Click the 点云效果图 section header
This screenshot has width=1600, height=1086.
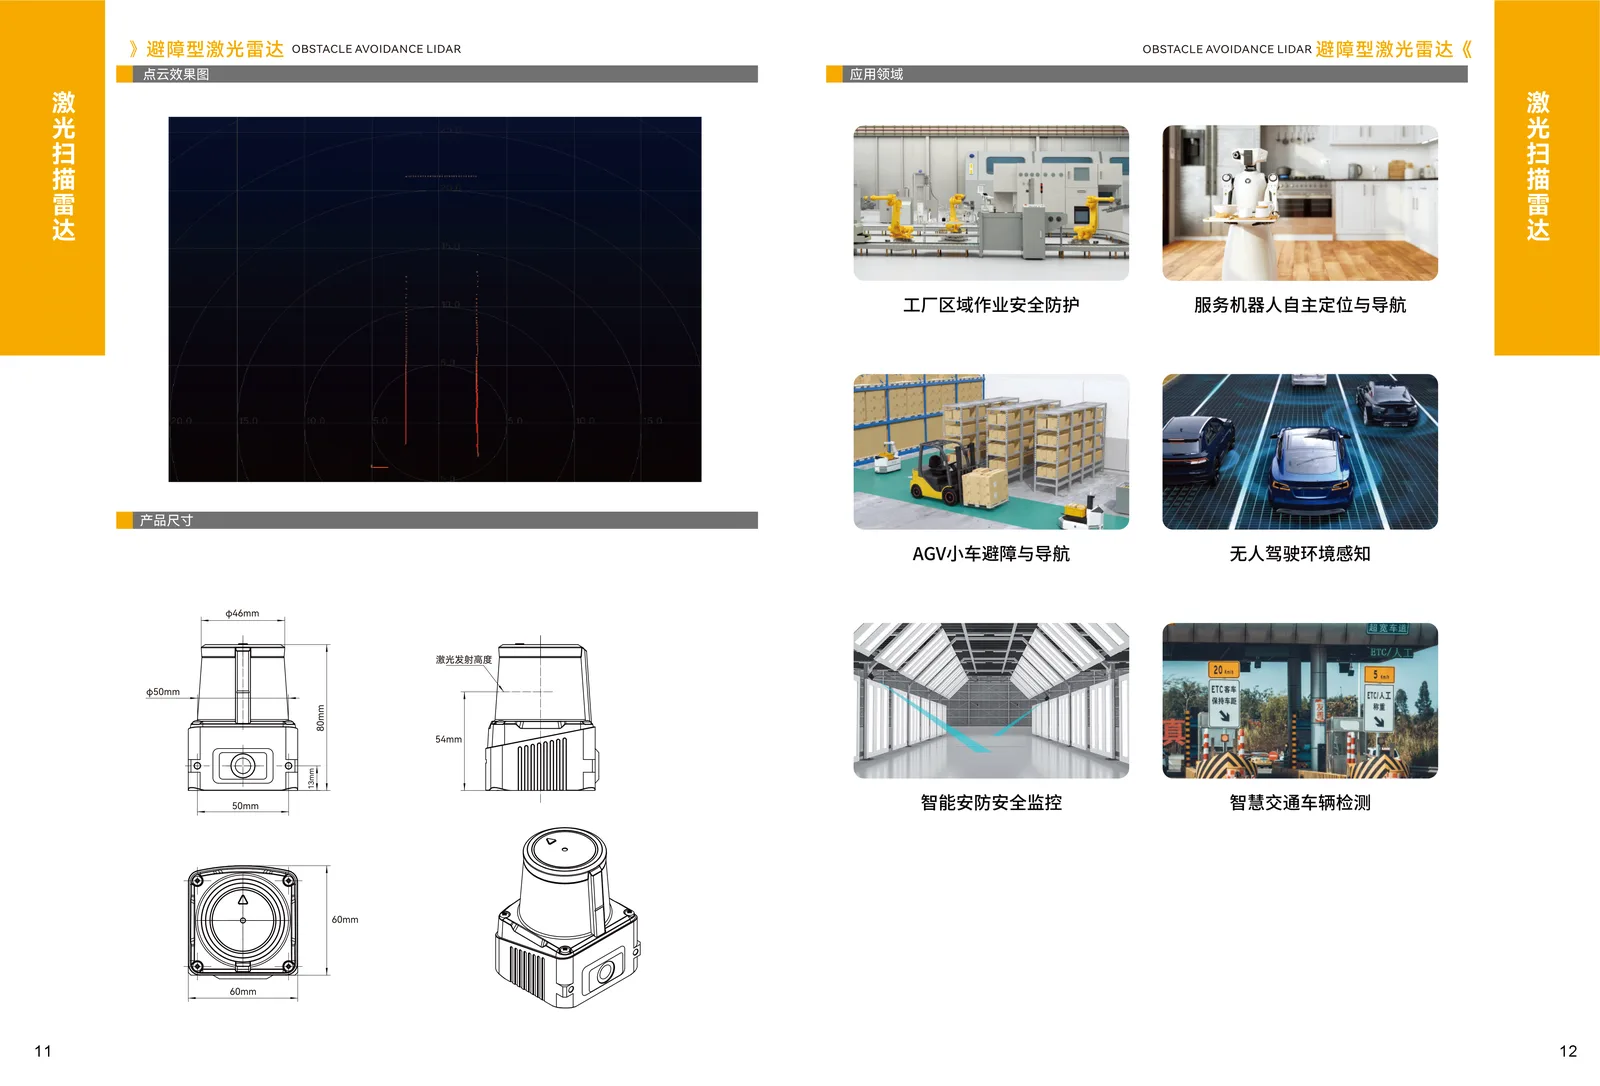click(437, 74)
